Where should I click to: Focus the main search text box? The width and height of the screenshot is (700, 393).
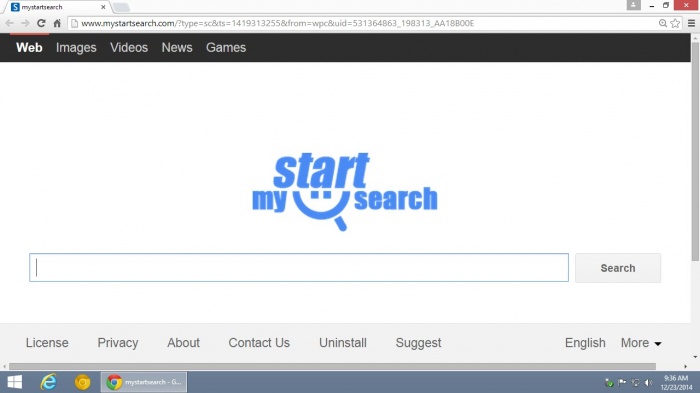pos(299,268)
